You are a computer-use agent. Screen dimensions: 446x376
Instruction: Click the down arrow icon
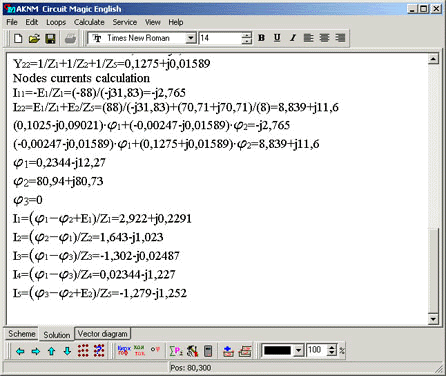(x=67, y=351)
